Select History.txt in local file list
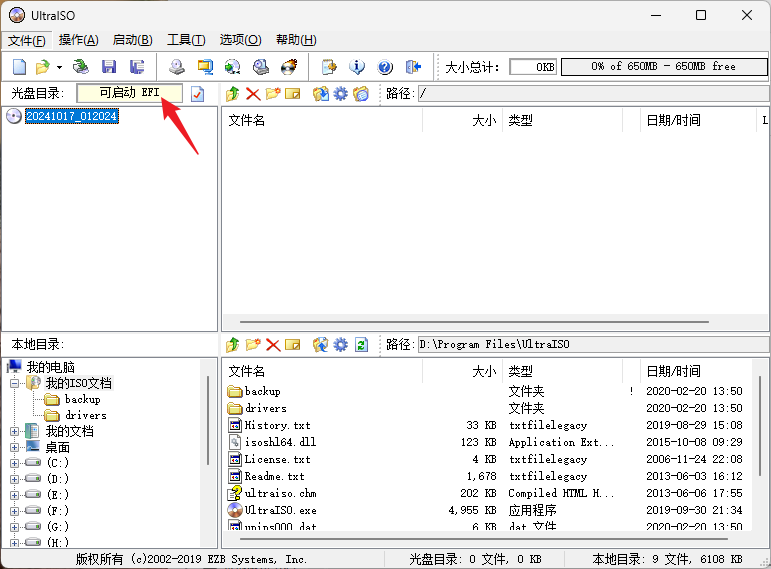The width and height of the screenshot is (771, 569). click(x=277, y=425)
